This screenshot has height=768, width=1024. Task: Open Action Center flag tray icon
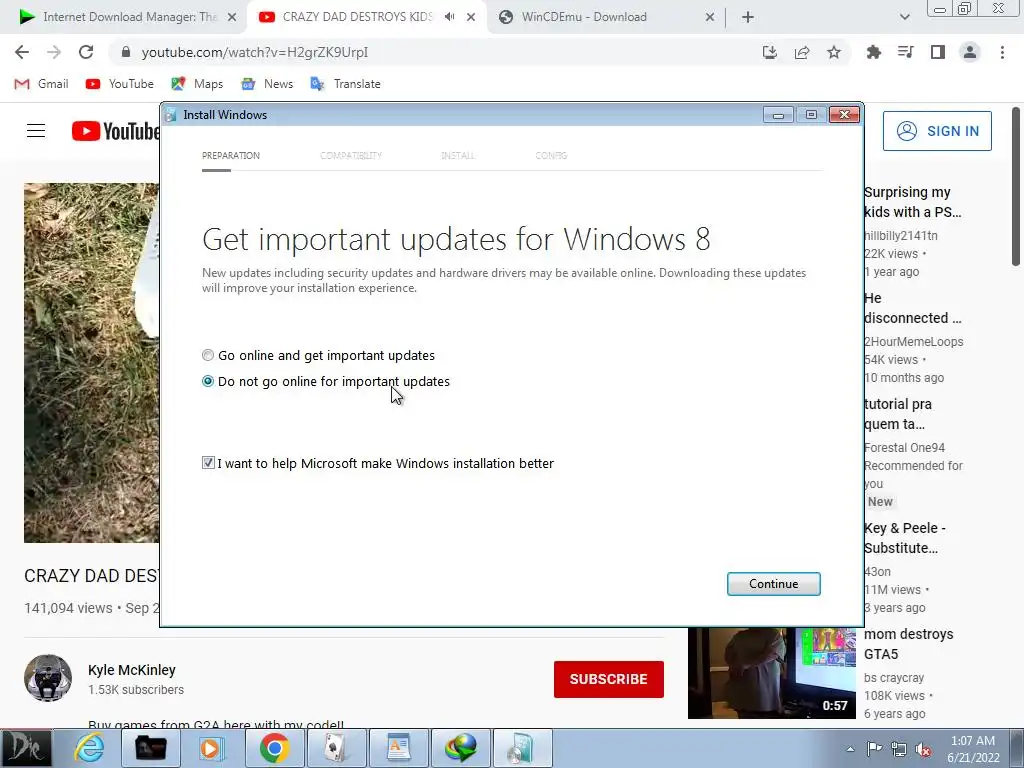[x=874, y=749]
